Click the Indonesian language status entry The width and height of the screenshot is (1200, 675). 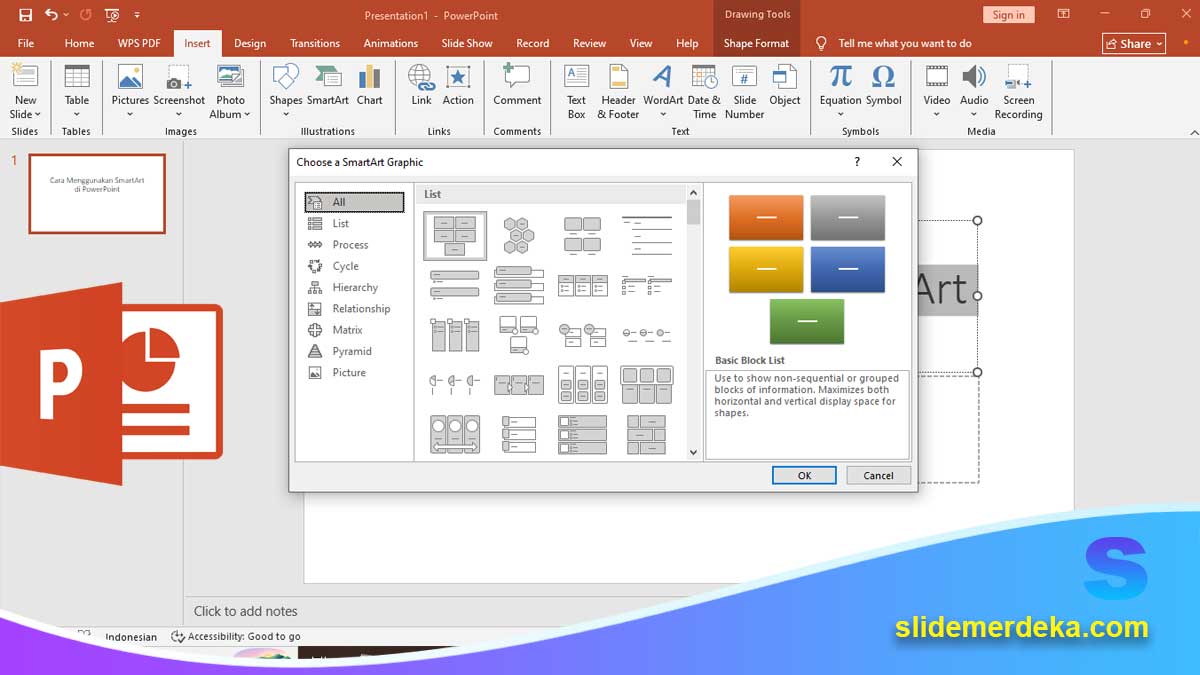click(131, 637)
